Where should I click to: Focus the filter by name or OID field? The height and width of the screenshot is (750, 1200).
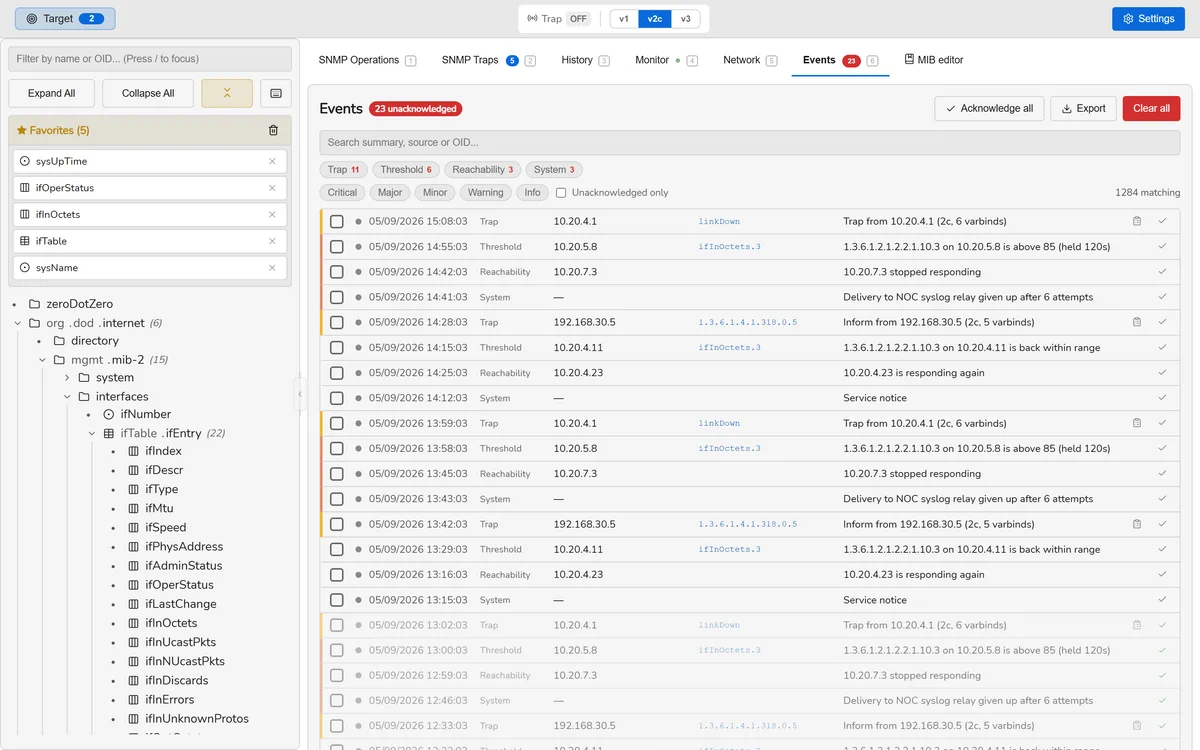(x=150, y=59)
